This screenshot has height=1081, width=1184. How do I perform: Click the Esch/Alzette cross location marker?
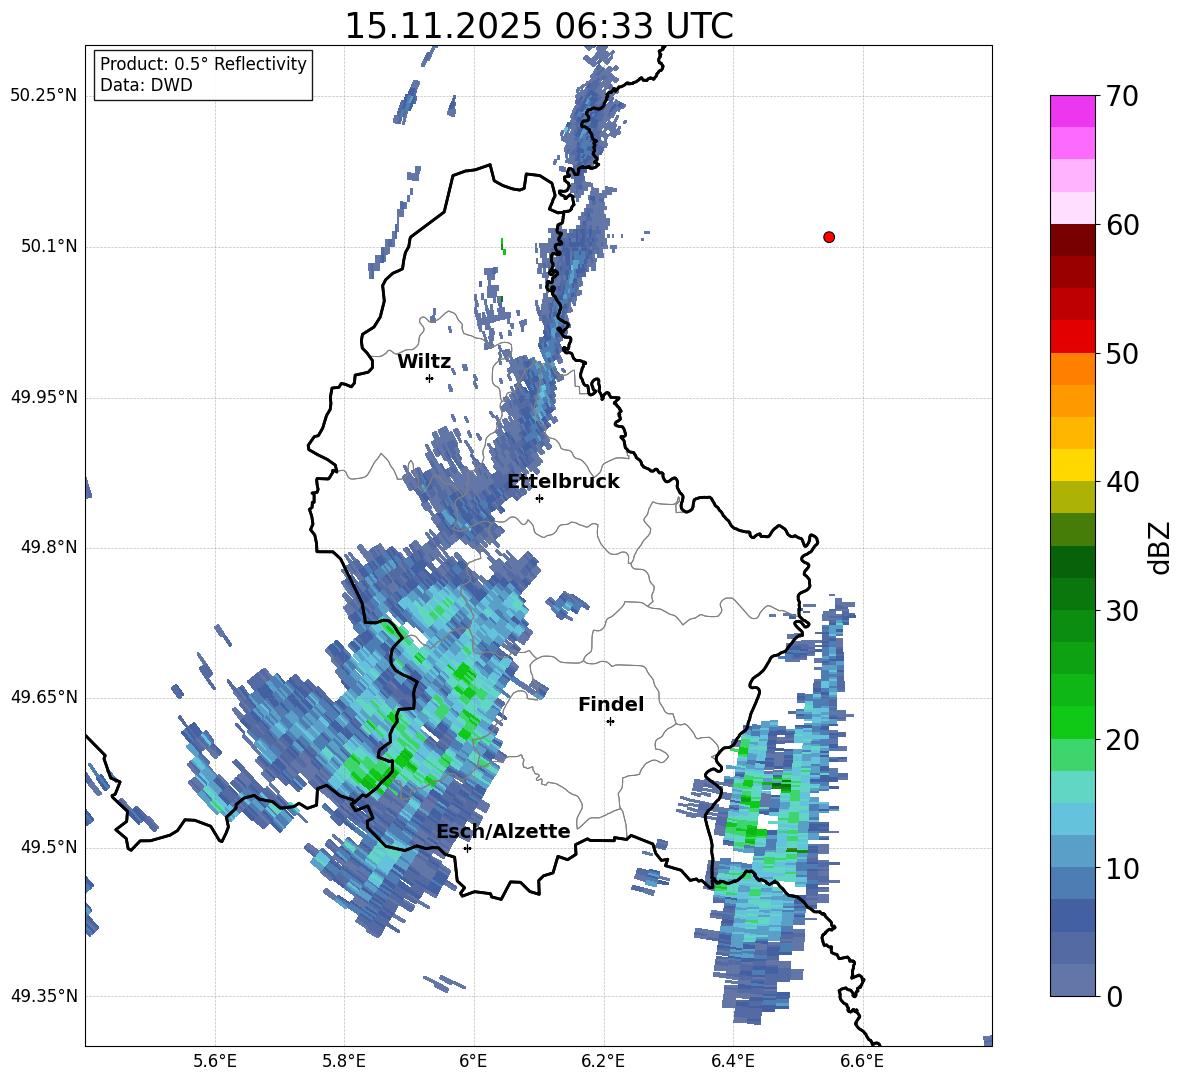tap(467, 848)
